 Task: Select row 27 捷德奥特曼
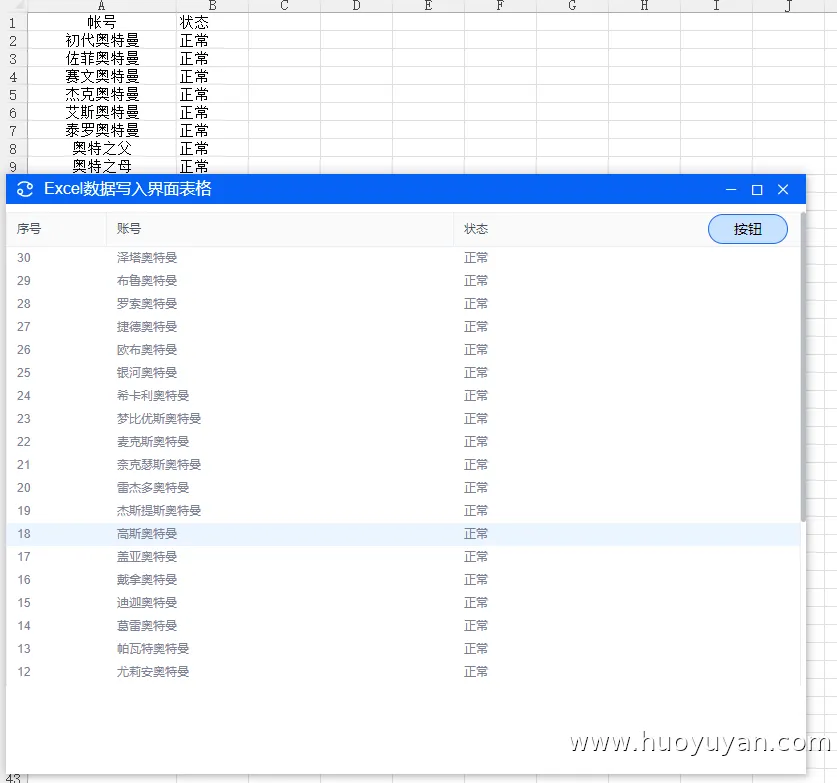click(x=403, y=327)
